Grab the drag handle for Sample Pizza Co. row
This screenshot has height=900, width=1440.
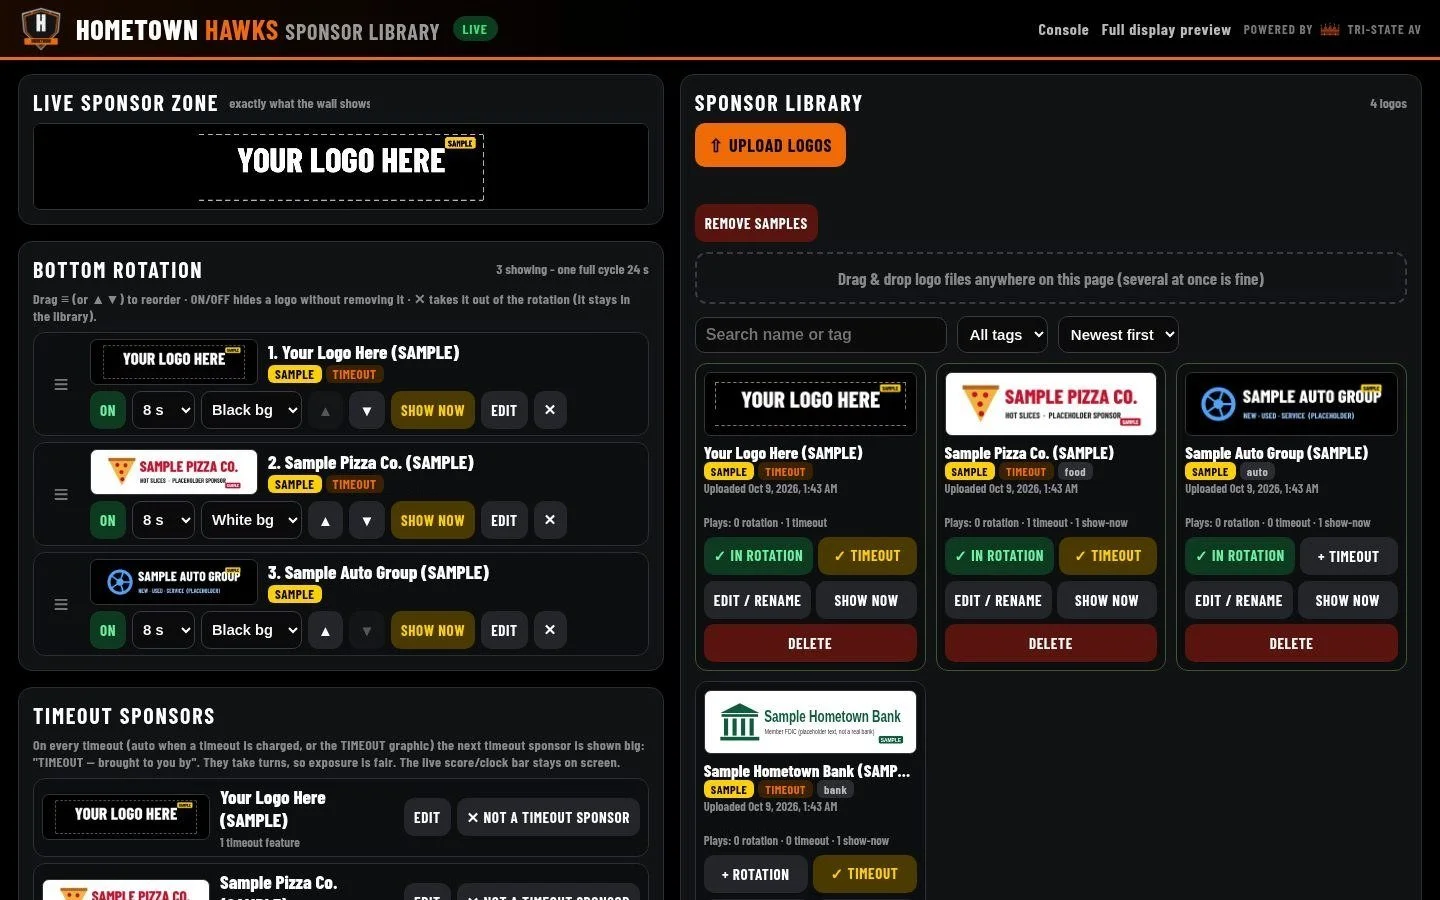click(x=61, y=495)
